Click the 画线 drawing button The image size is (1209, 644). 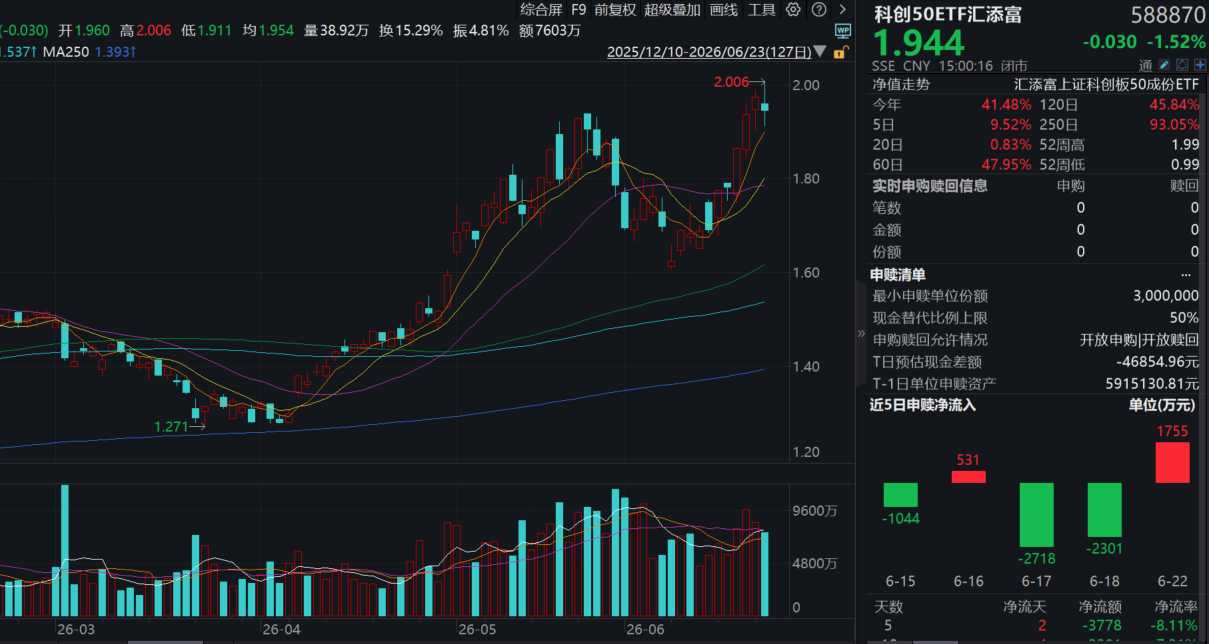[724, 9]
